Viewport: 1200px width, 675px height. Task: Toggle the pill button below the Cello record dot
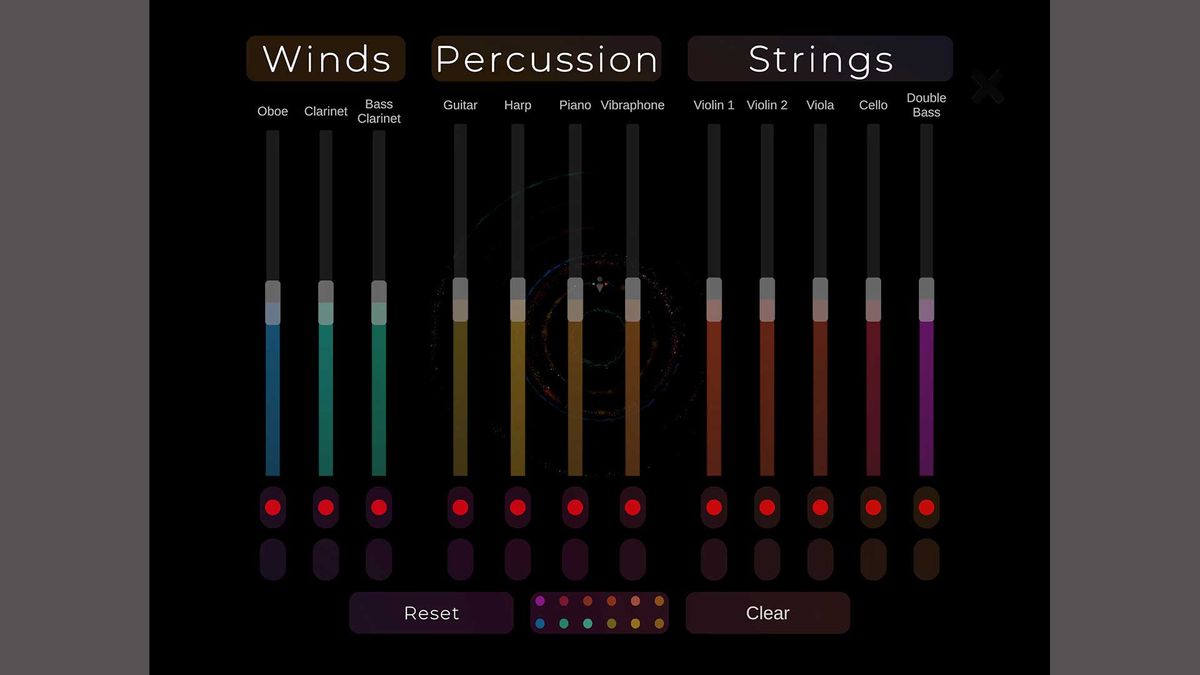pyautogui.click(x=872, y=559)
